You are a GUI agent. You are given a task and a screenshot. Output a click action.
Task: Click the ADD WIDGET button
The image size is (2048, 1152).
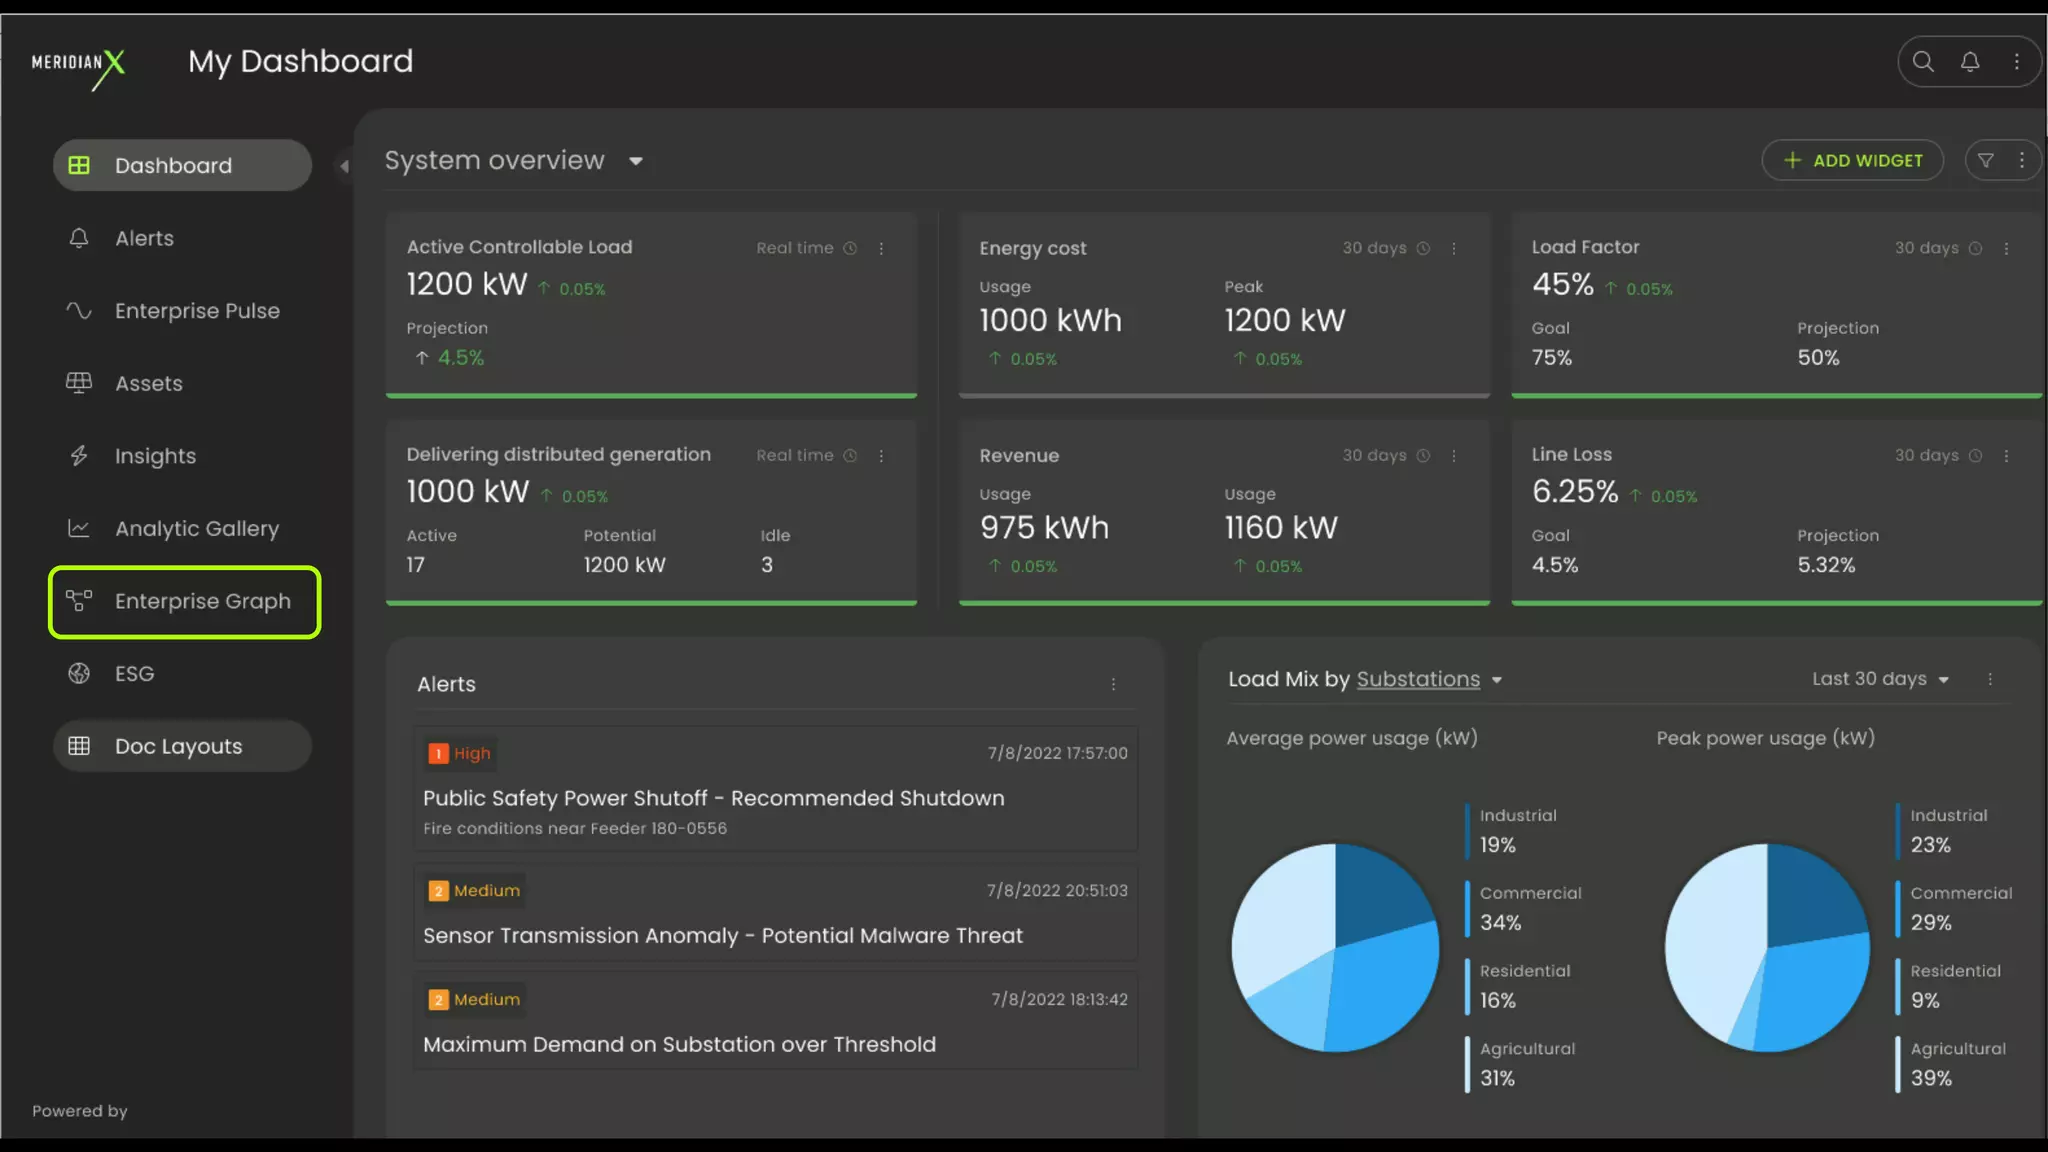tap(1852, 161)
